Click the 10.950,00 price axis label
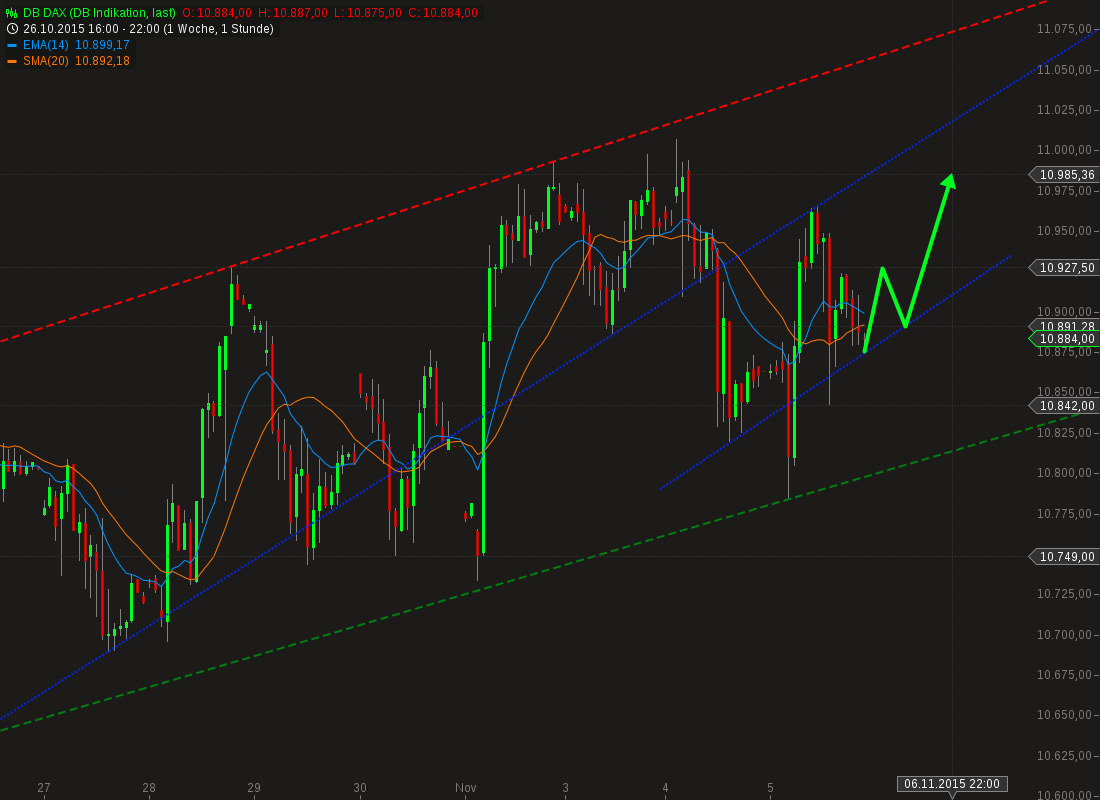1100x800 pixels. coord(1065,231)
